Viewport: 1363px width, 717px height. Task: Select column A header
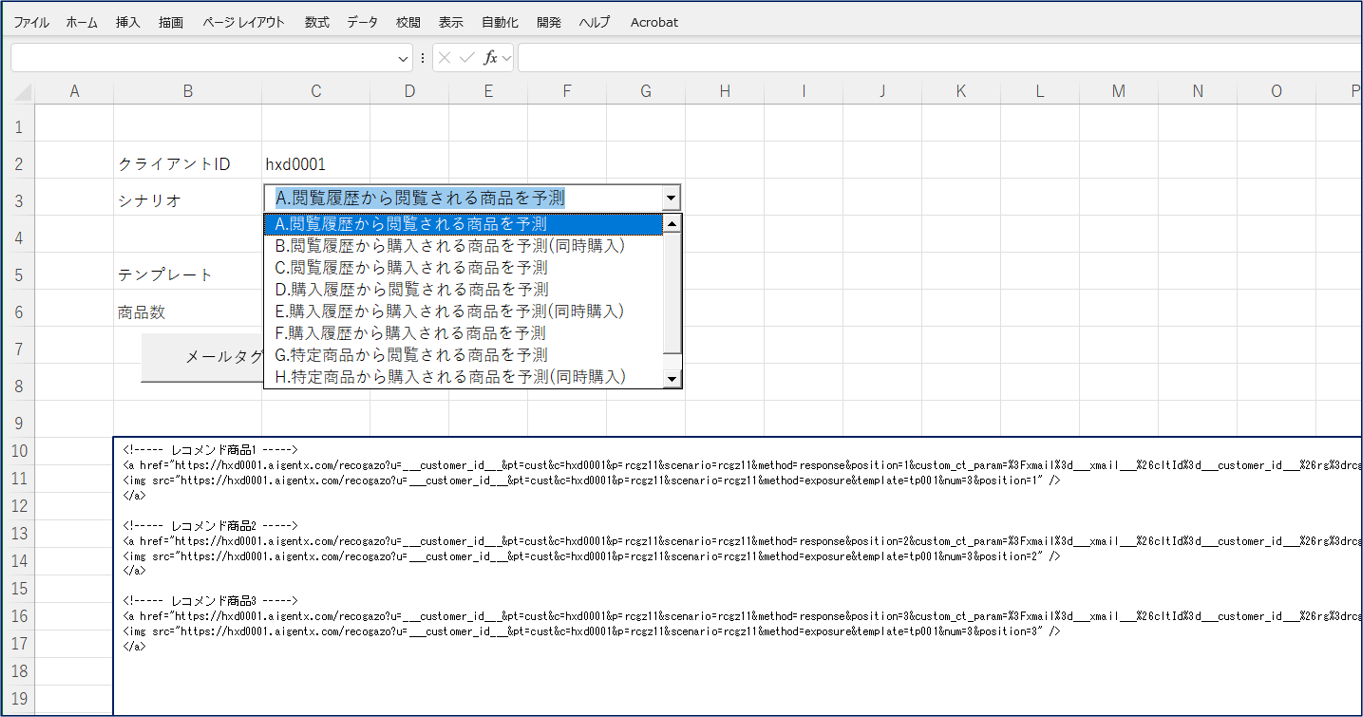coord(74,92)
